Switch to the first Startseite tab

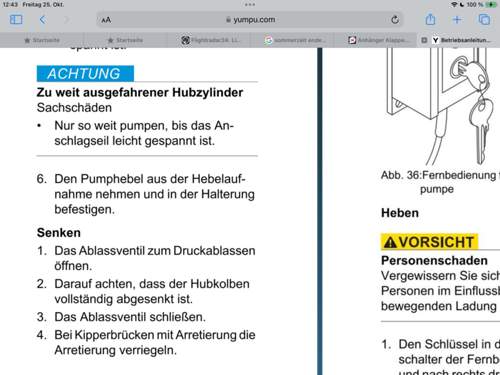pos(42,40)
